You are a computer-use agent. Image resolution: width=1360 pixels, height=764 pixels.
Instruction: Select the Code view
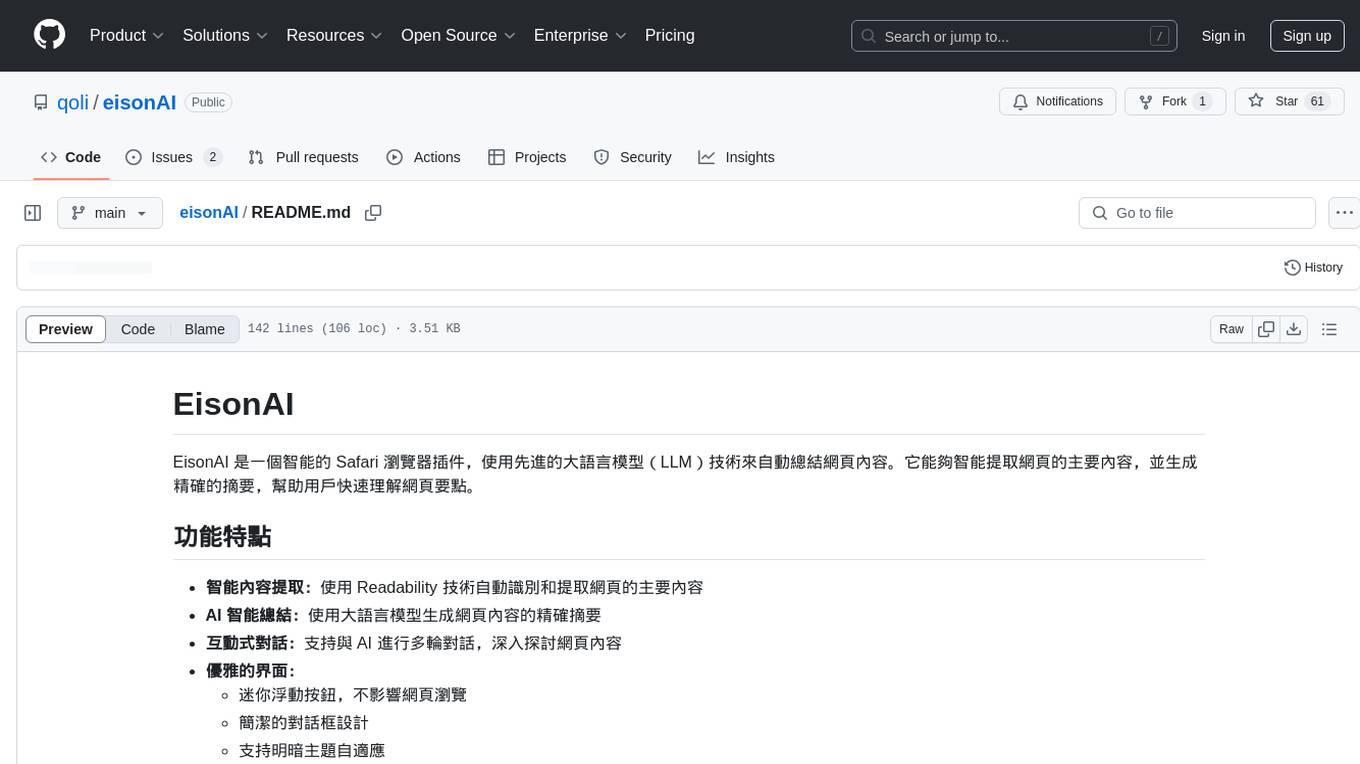click(138, 329)
